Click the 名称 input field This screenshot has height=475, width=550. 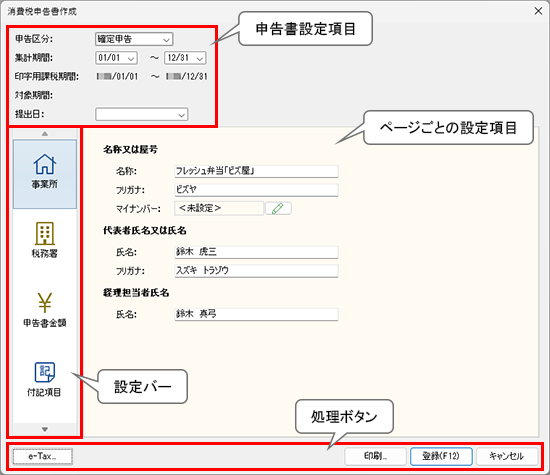coord(256,171)
